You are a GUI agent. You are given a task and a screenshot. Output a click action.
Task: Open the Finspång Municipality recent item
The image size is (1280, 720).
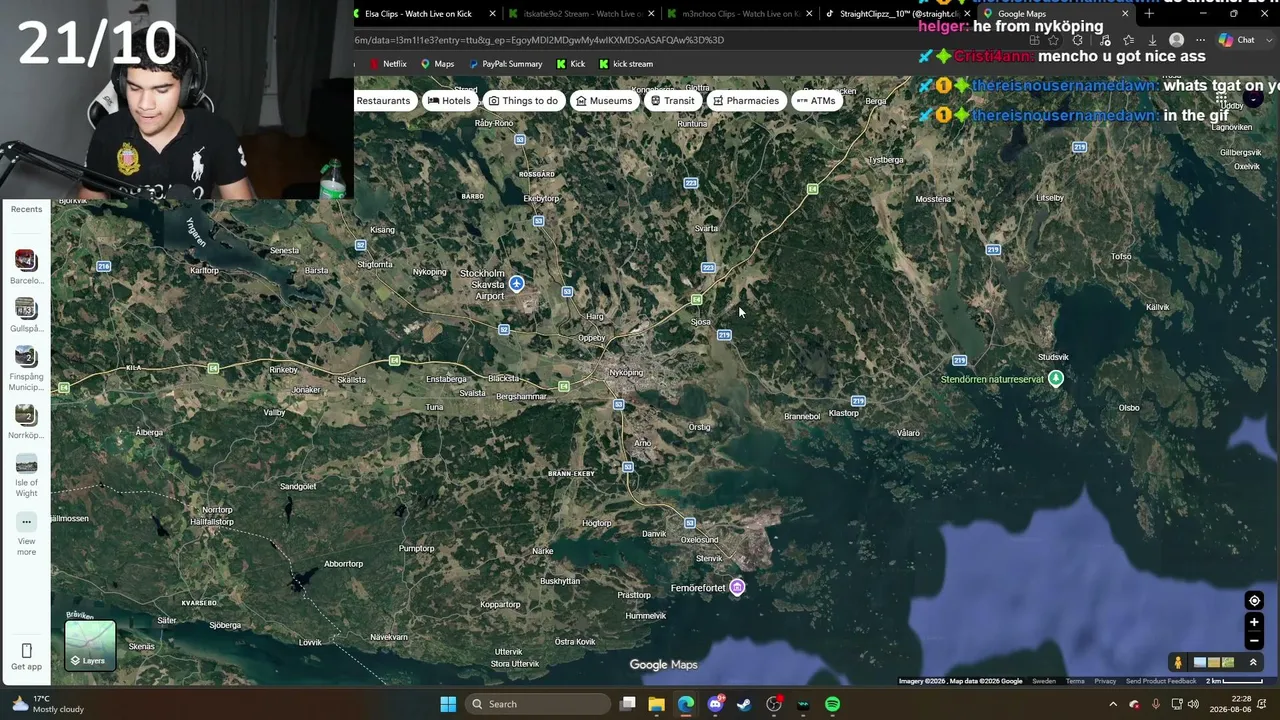[x=26, y=368]
